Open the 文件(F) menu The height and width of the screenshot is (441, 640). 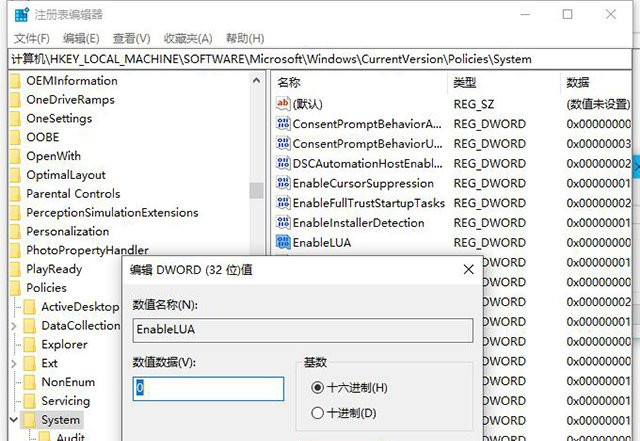coord(30,38)
